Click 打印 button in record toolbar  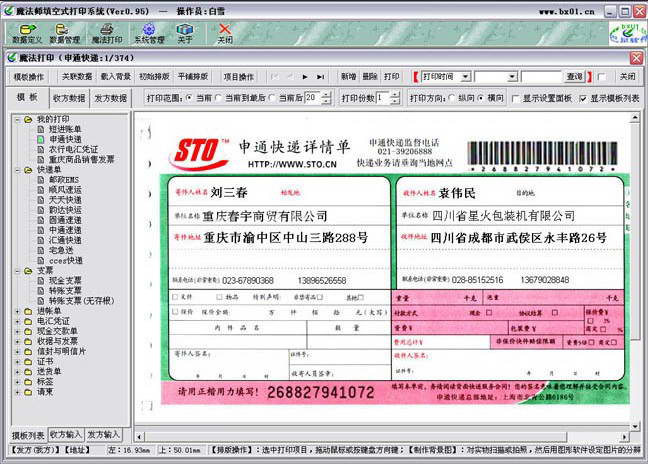coord(391,77)
